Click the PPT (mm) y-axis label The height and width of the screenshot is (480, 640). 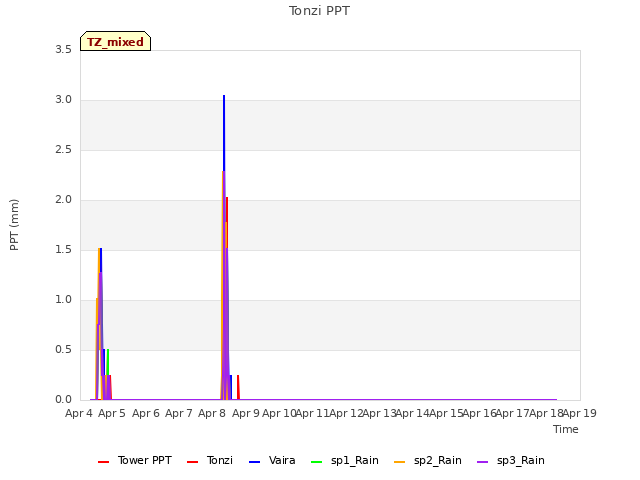[14, 225]
